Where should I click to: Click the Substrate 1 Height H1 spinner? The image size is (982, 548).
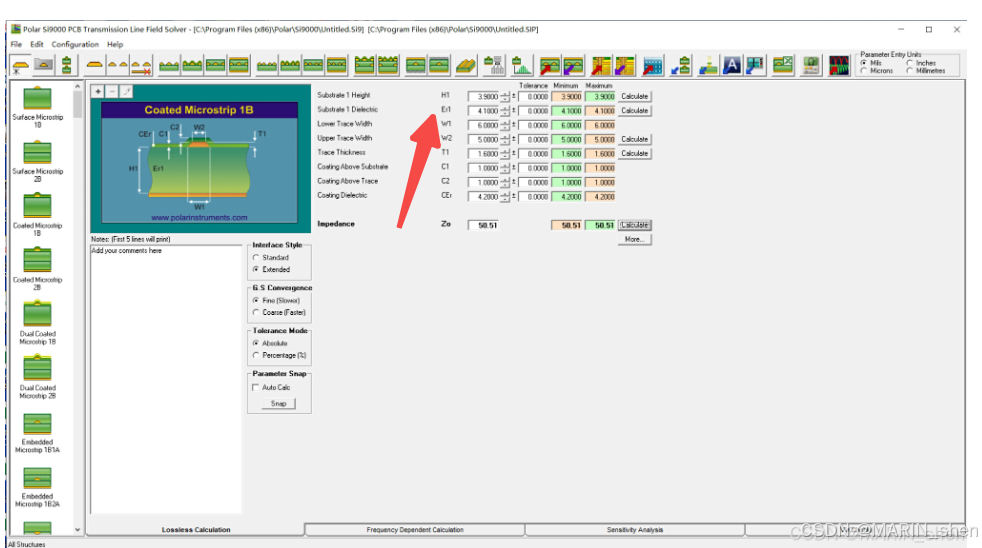tap(505, 96)
